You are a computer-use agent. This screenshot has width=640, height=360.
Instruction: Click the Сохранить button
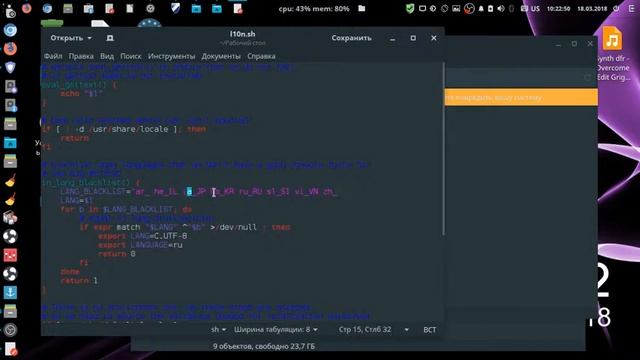point(351,38)
